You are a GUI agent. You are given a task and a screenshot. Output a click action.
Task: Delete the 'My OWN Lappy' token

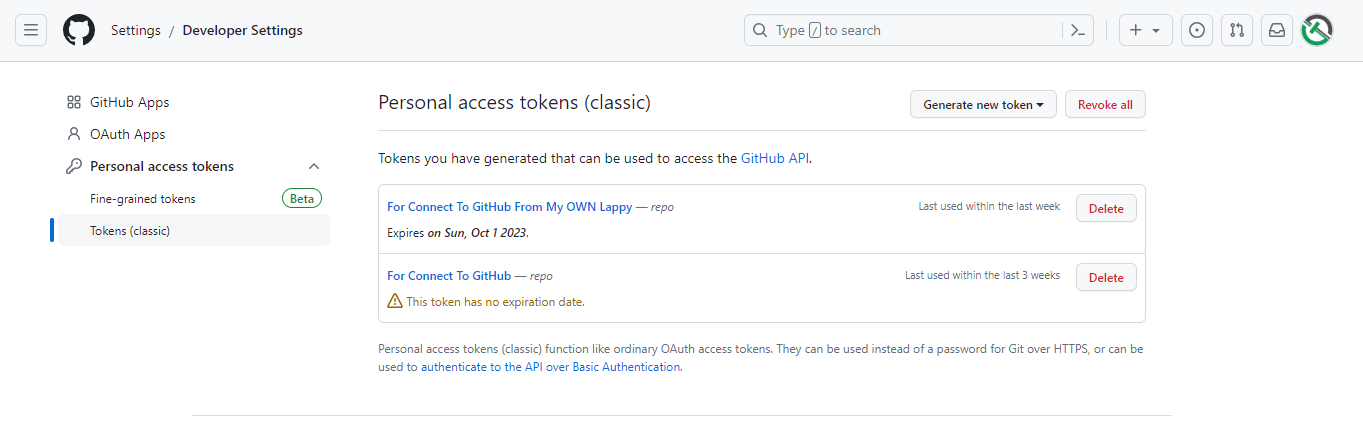1106,208
